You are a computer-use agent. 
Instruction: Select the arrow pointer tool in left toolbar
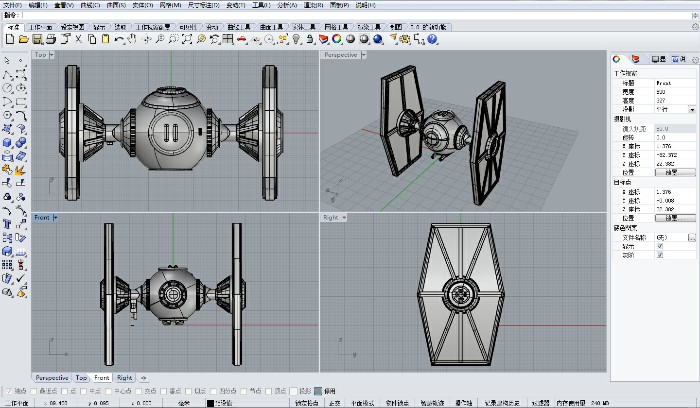click(x=7, y=60)
